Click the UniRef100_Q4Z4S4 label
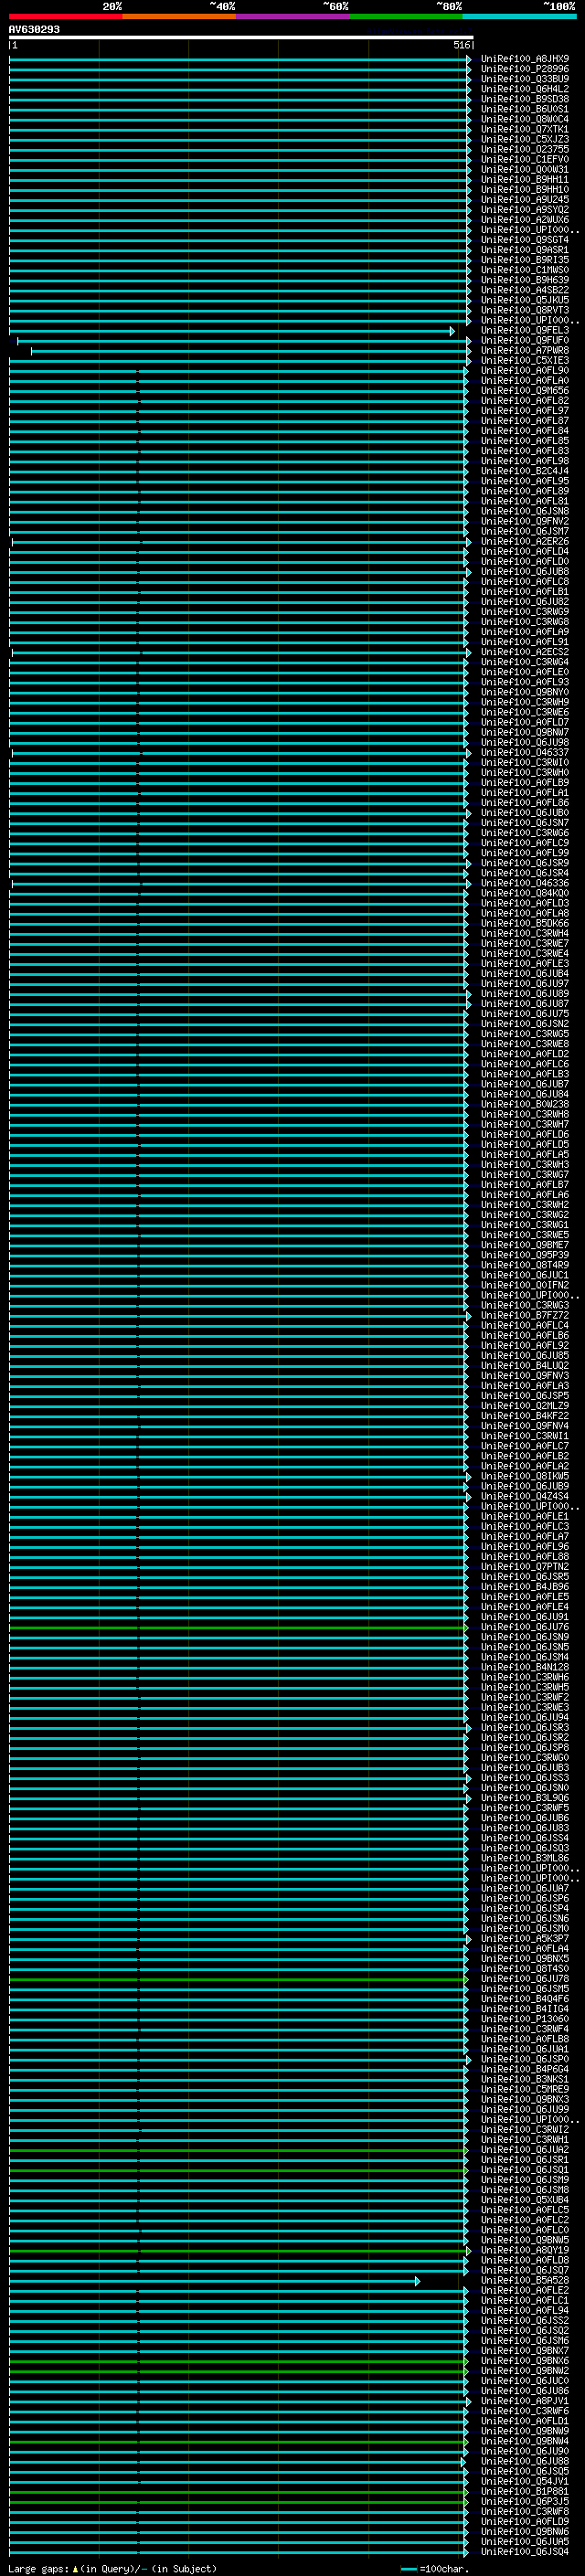 click(525, 1497)
